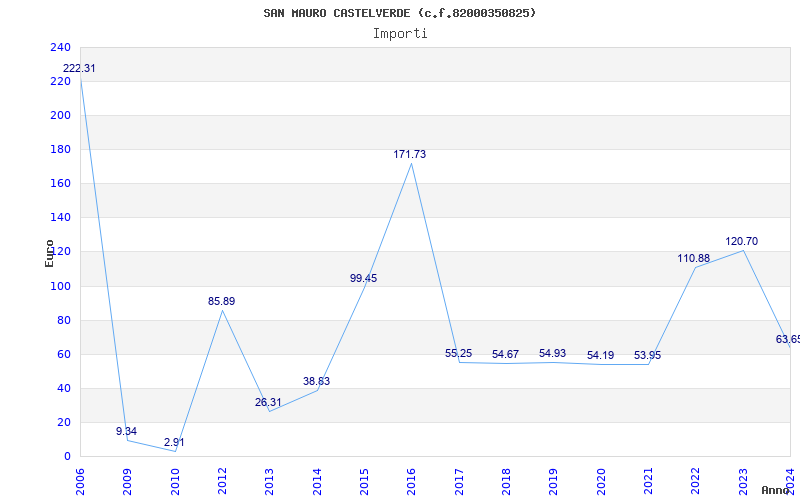Click the 53.95 value label
The height and width of the screenshot is (500, 800).
pyautogui.click(x=647, y=355)
